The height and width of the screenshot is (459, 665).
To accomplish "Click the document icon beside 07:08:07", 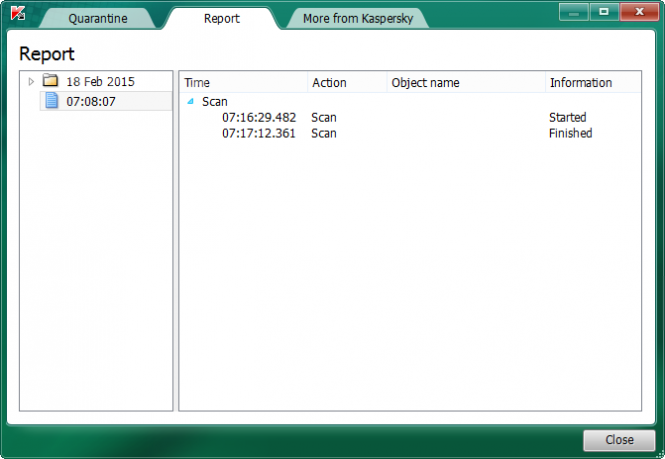I will coord(51,101).
